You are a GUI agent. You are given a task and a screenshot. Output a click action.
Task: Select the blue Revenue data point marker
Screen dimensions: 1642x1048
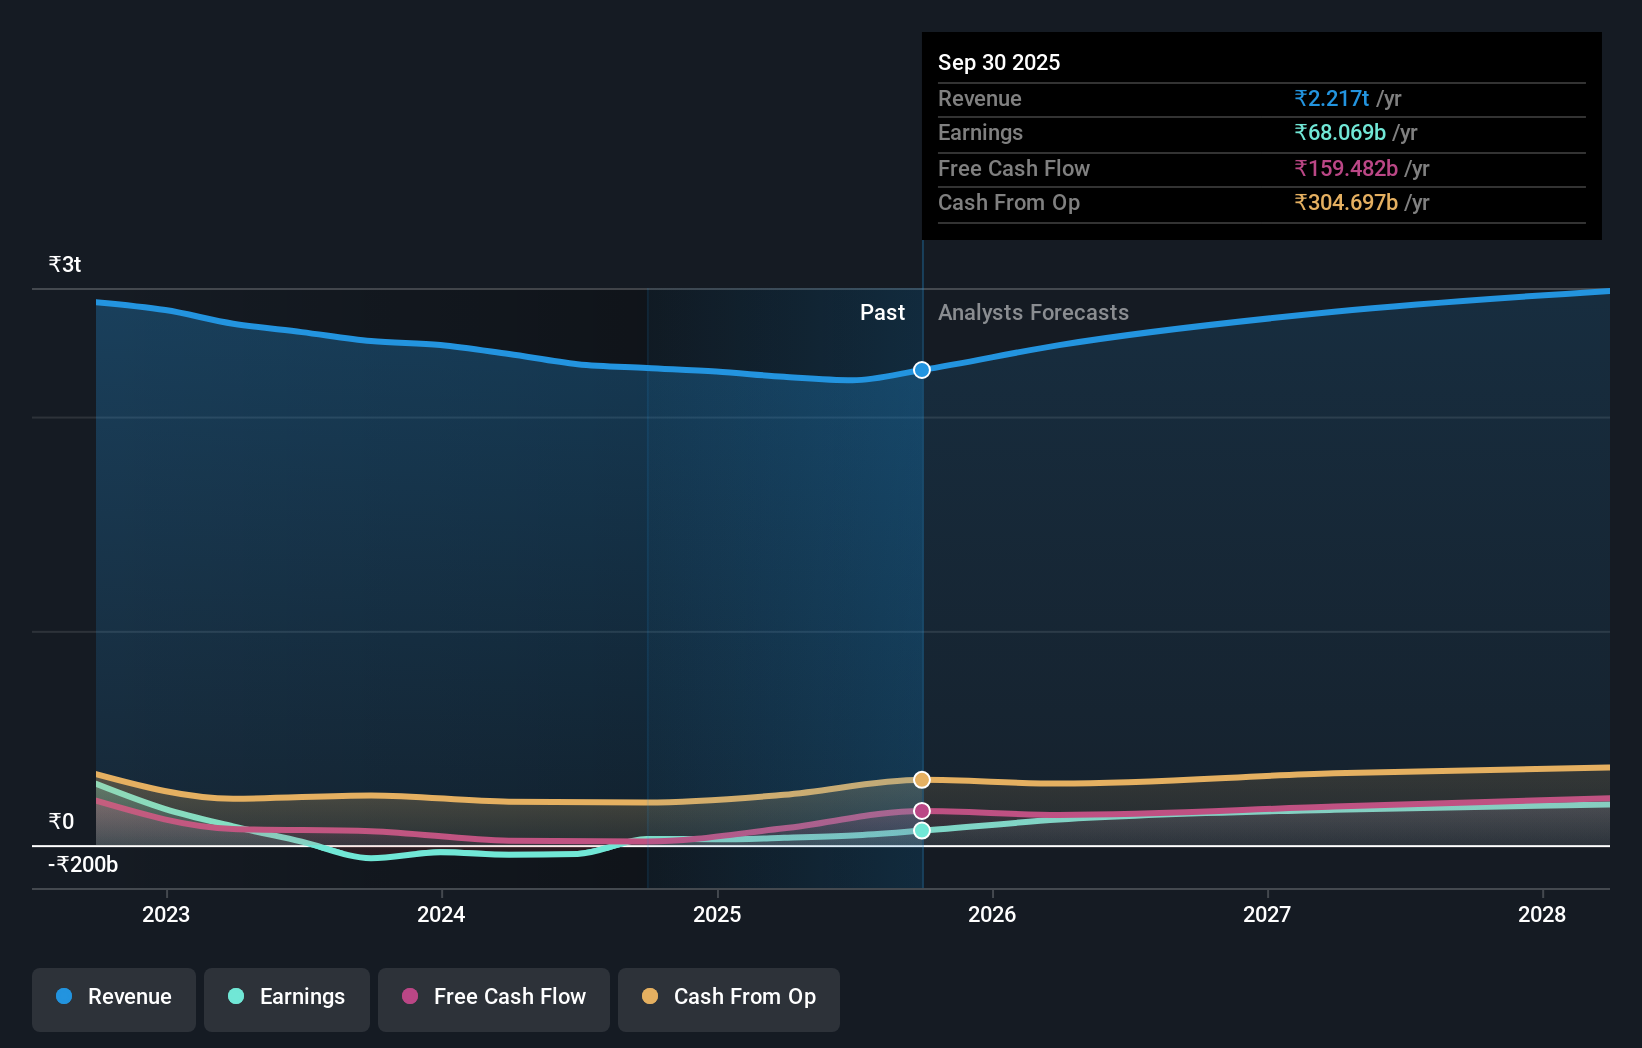(x=921, y=369)
